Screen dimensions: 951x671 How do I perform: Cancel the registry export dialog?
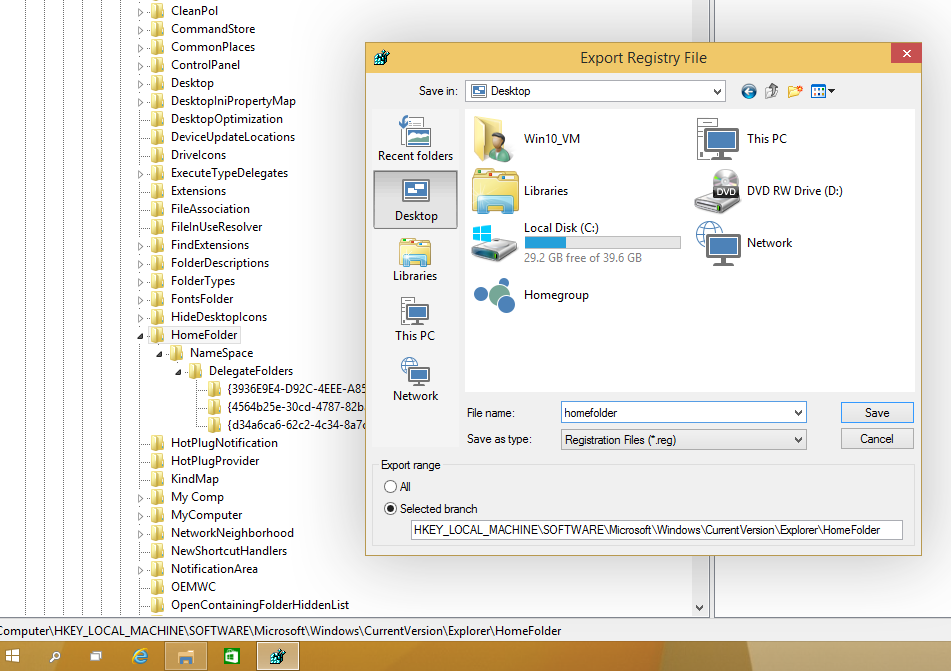click(x=876, y=438)
